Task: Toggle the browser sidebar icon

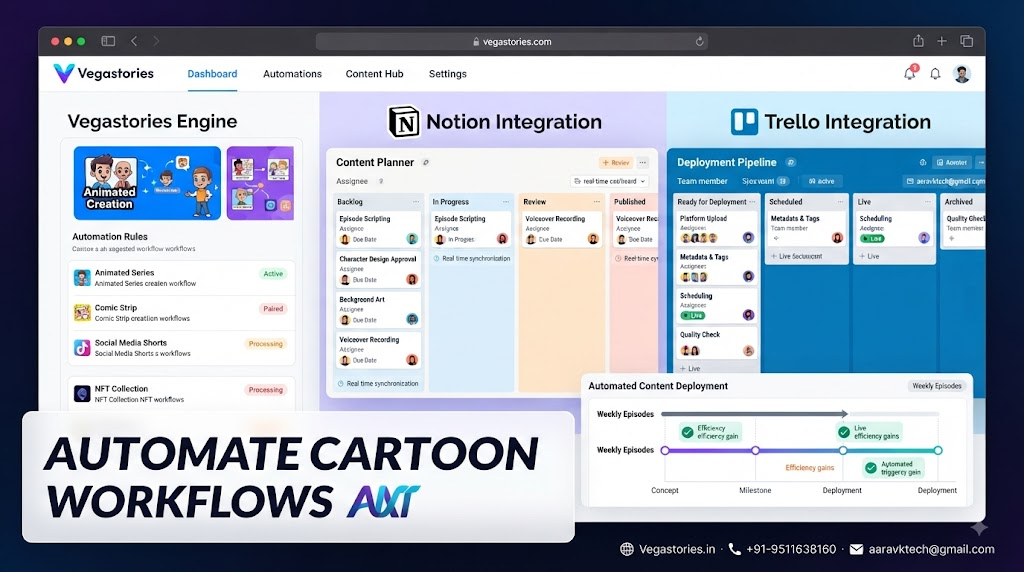Action: 108,41
